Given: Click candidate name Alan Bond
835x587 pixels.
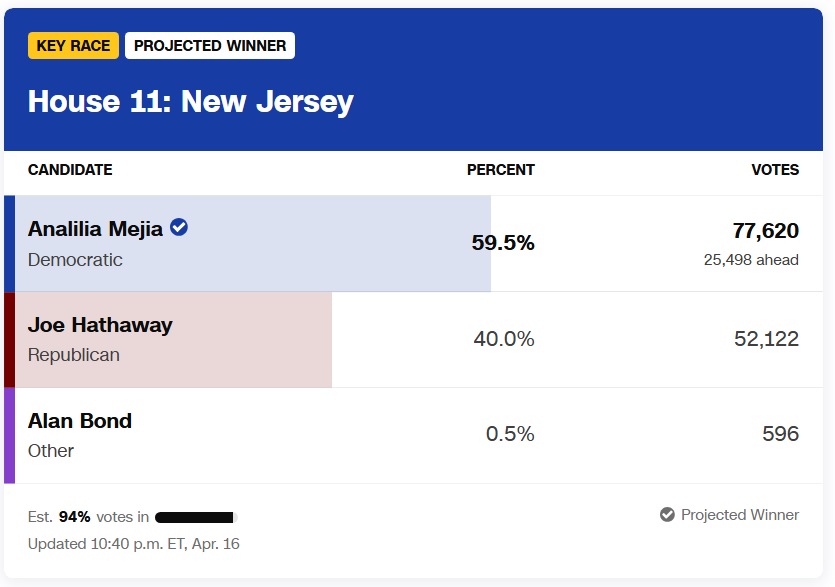Looking at the screenshot, I should click(80, 421).
